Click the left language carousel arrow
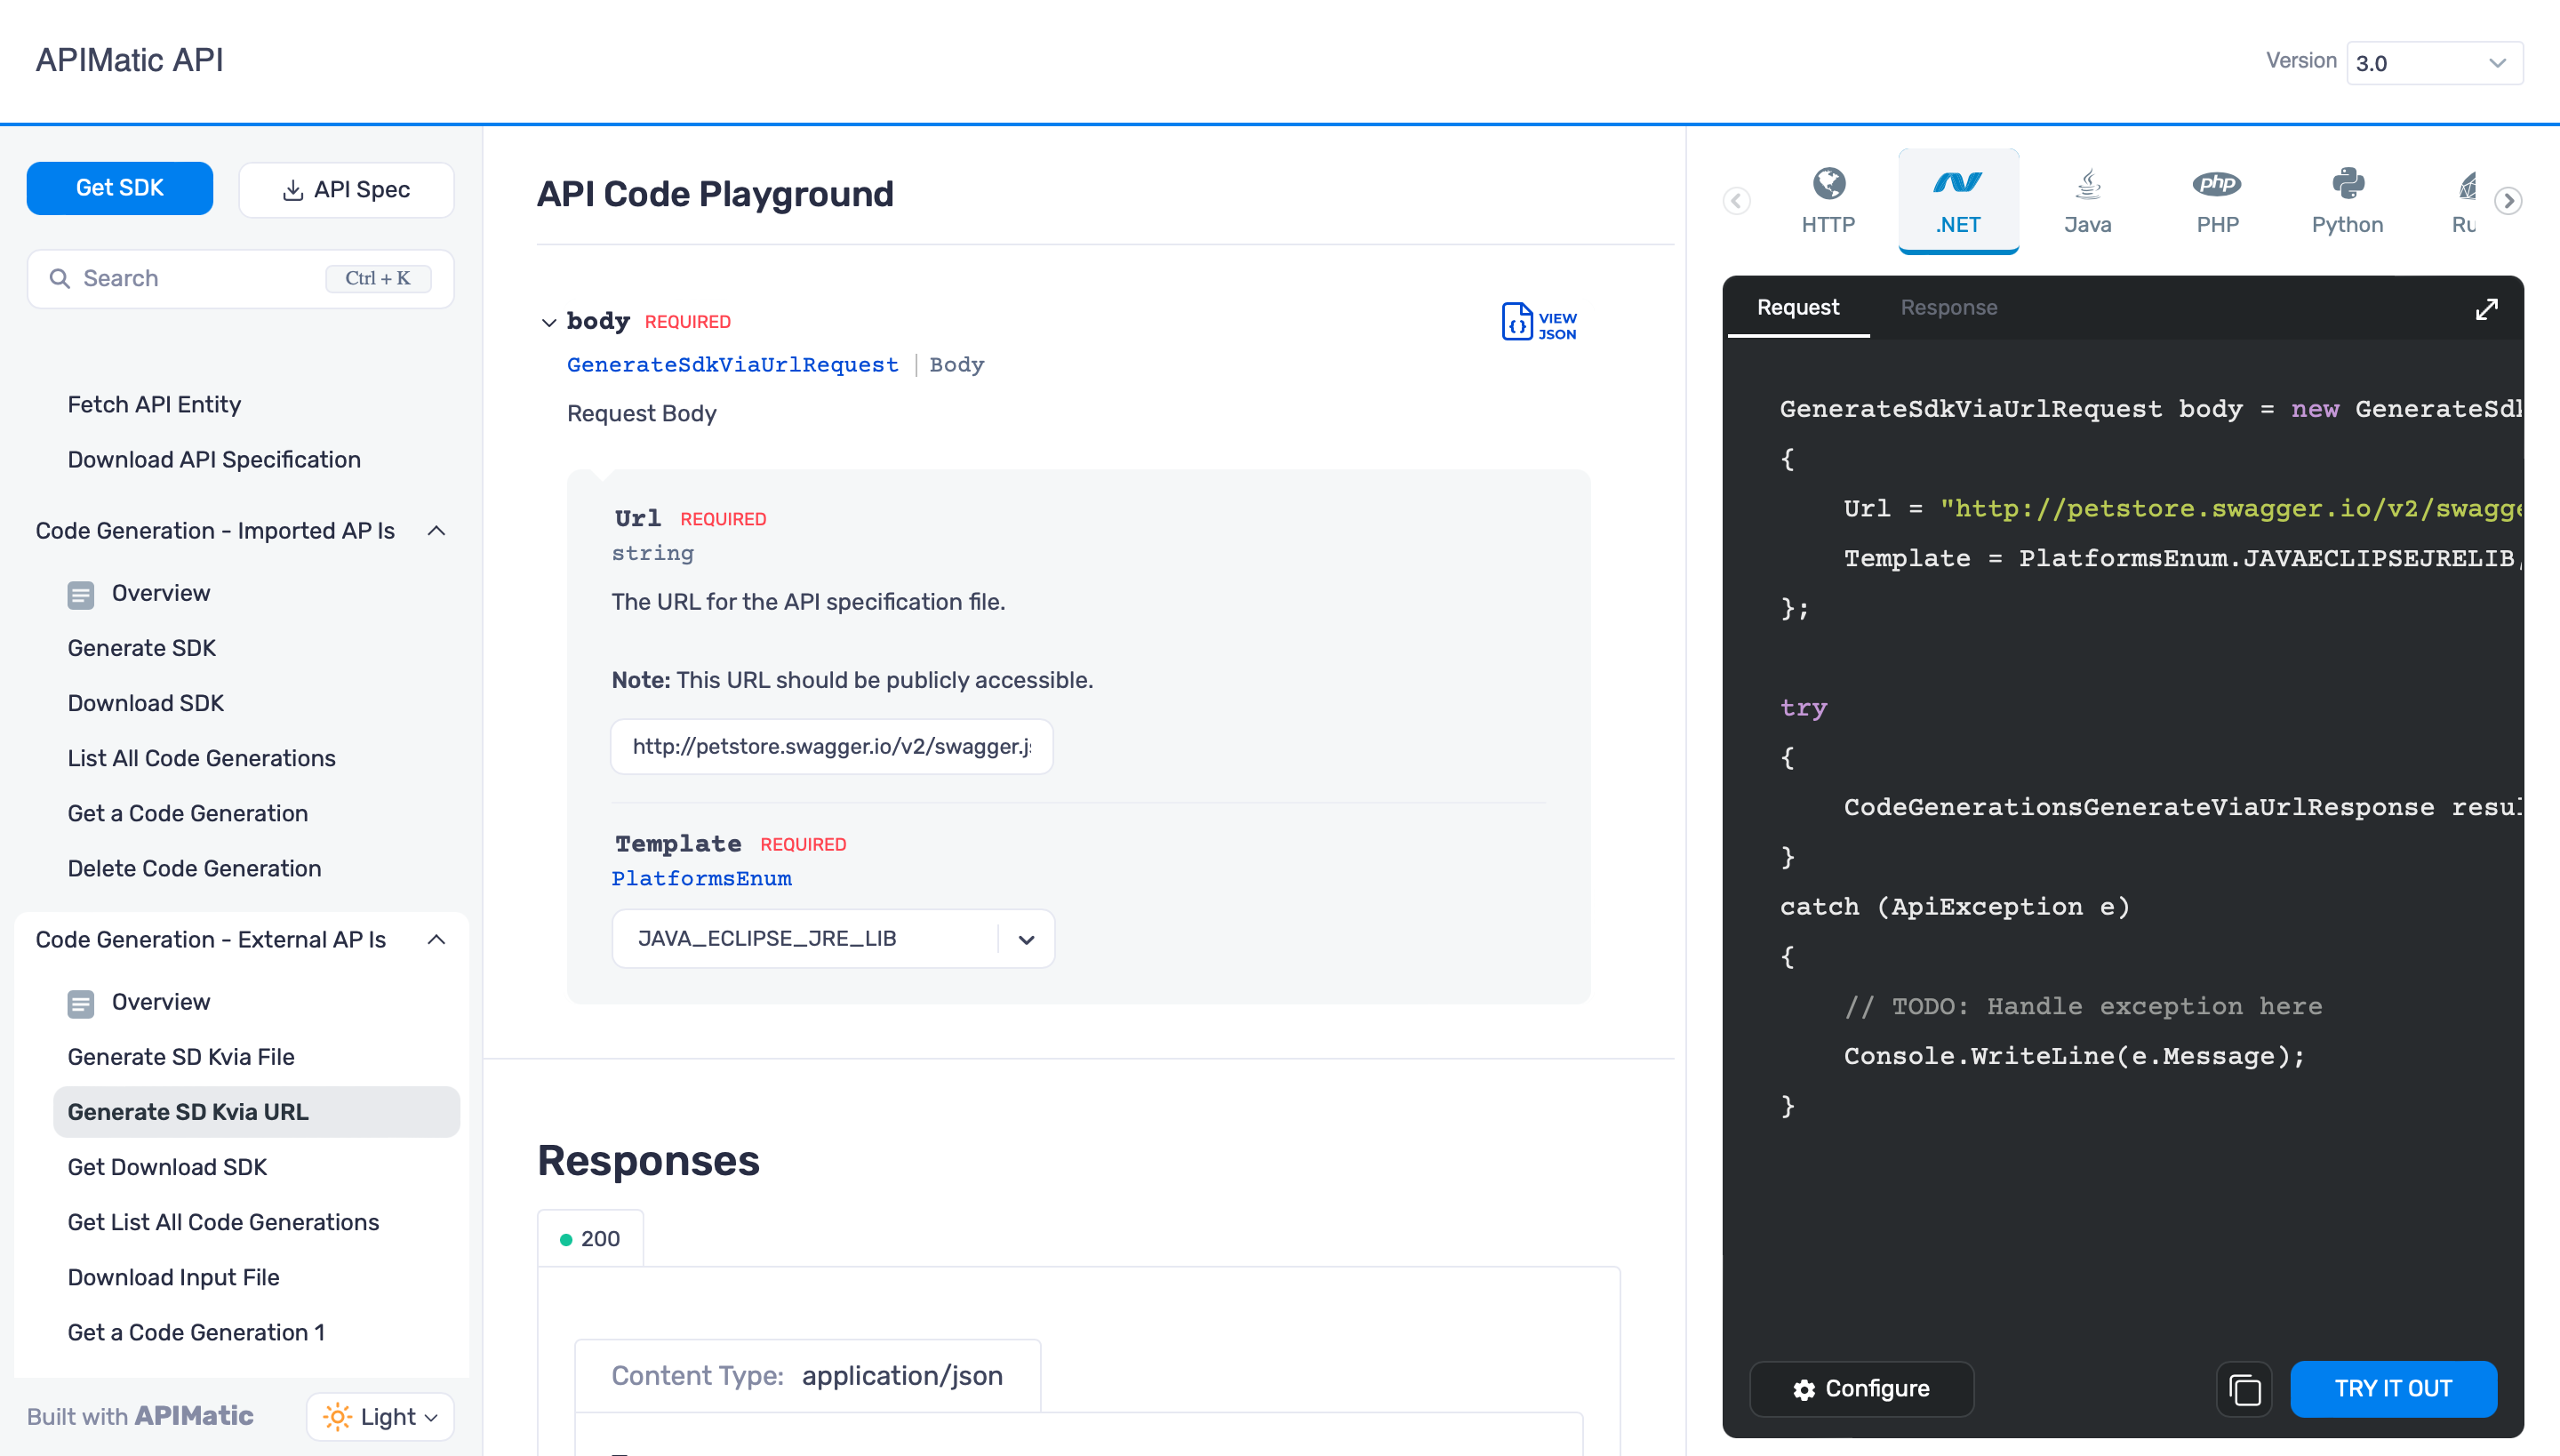Viewport: 2560px width, 1456px height. 1736,201
